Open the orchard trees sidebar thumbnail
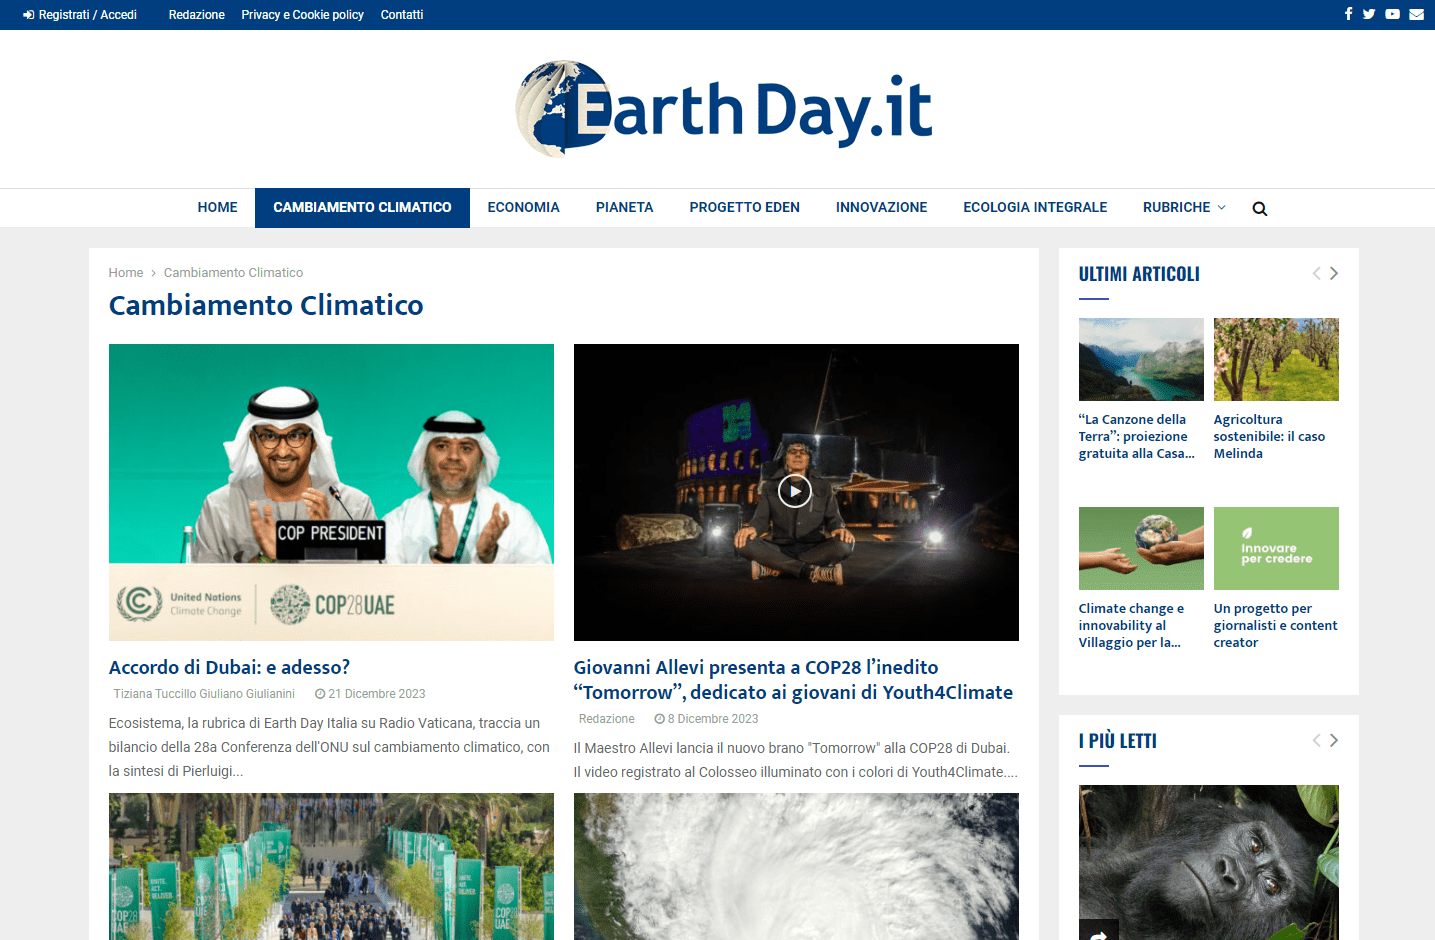Screen dimensions: 1435x940 pyautogui.click(x=1276, y=359)
